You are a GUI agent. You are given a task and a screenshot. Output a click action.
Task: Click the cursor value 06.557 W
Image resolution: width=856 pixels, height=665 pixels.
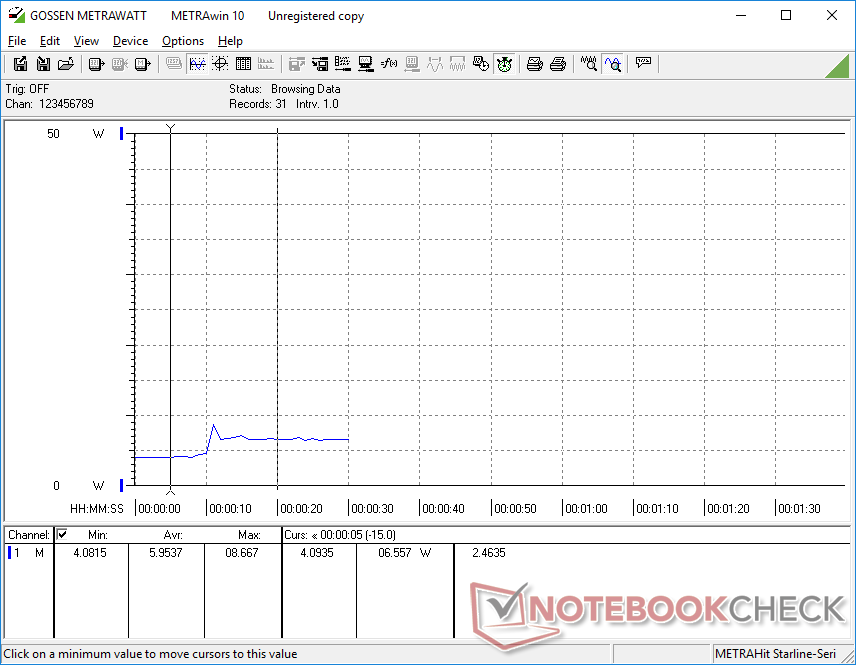[x=405, y=553]
